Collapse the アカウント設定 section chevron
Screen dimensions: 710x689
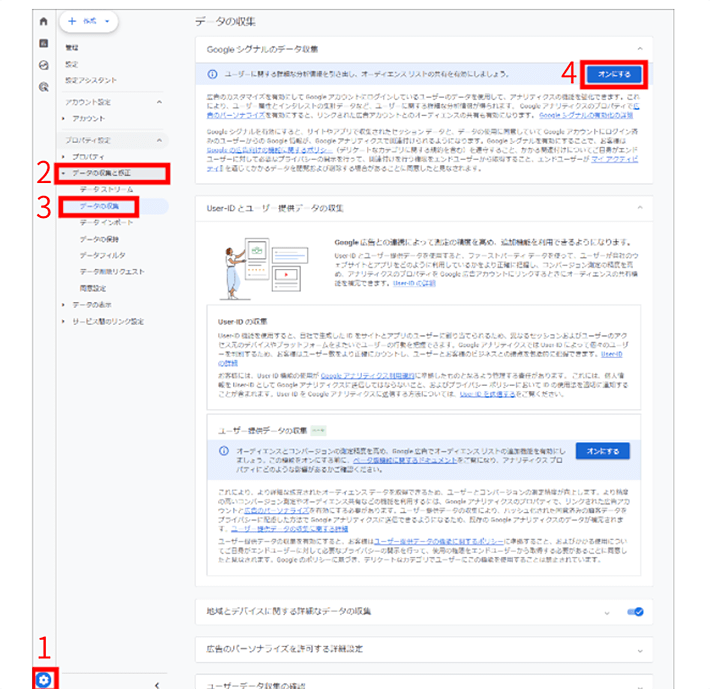tap(159, 102)
